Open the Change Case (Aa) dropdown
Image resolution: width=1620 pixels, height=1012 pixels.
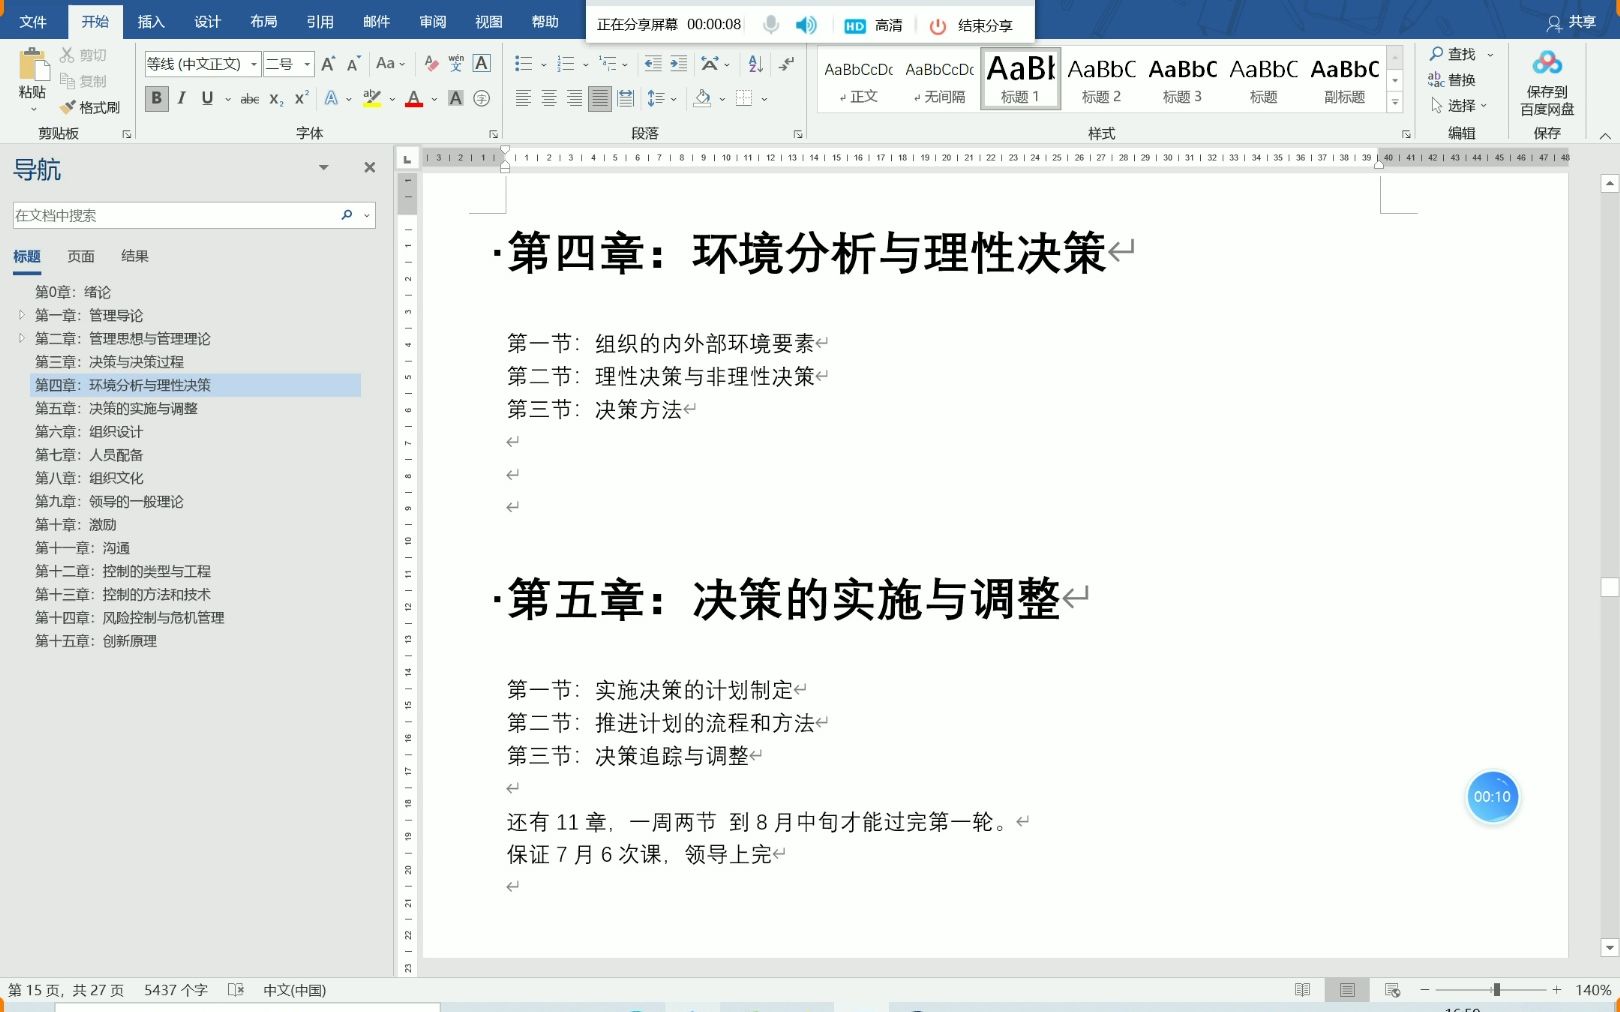390,64
